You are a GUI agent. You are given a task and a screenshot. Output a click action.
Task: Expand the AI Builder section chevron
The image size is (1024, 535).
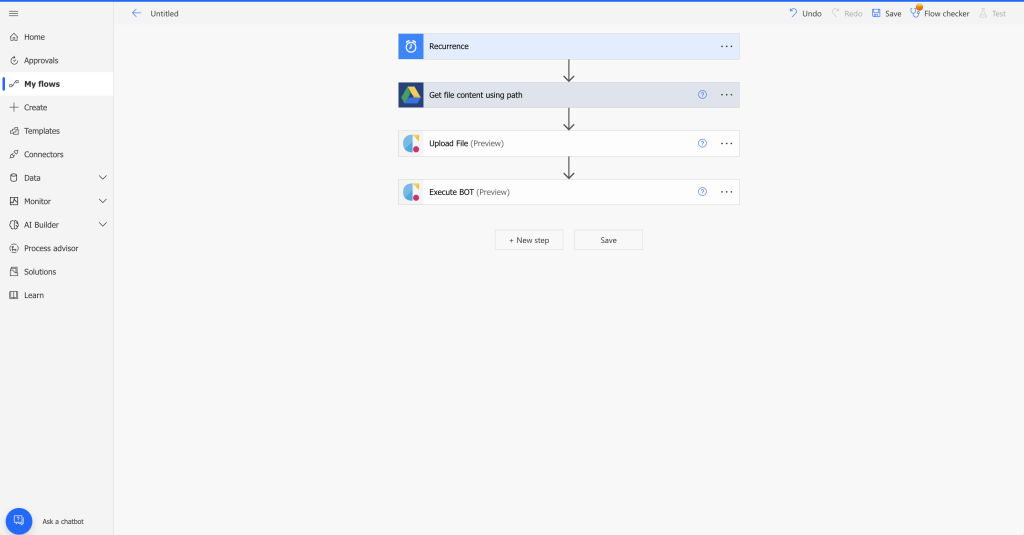103,225
